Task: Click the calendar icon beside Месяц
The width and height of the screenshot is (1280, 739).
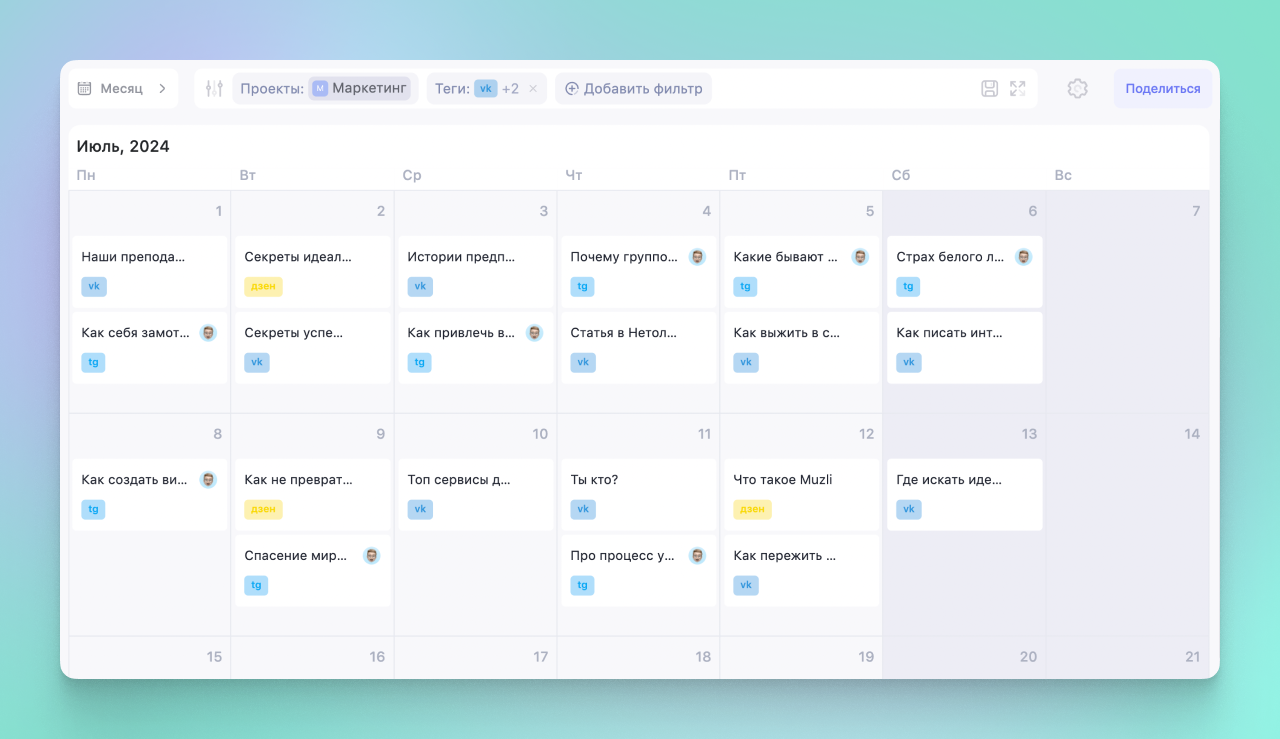Action: [x=85, y=89]
